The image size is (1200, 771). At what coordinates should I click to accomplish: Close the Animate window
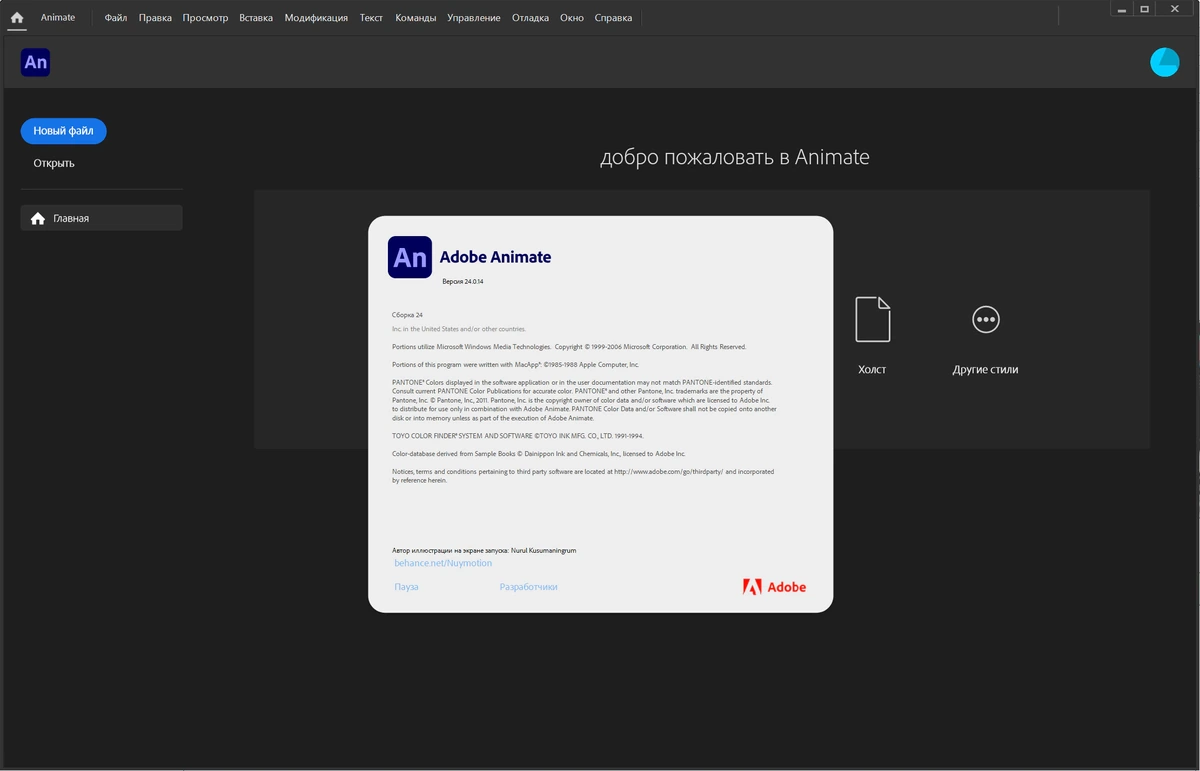point(1175,8)
